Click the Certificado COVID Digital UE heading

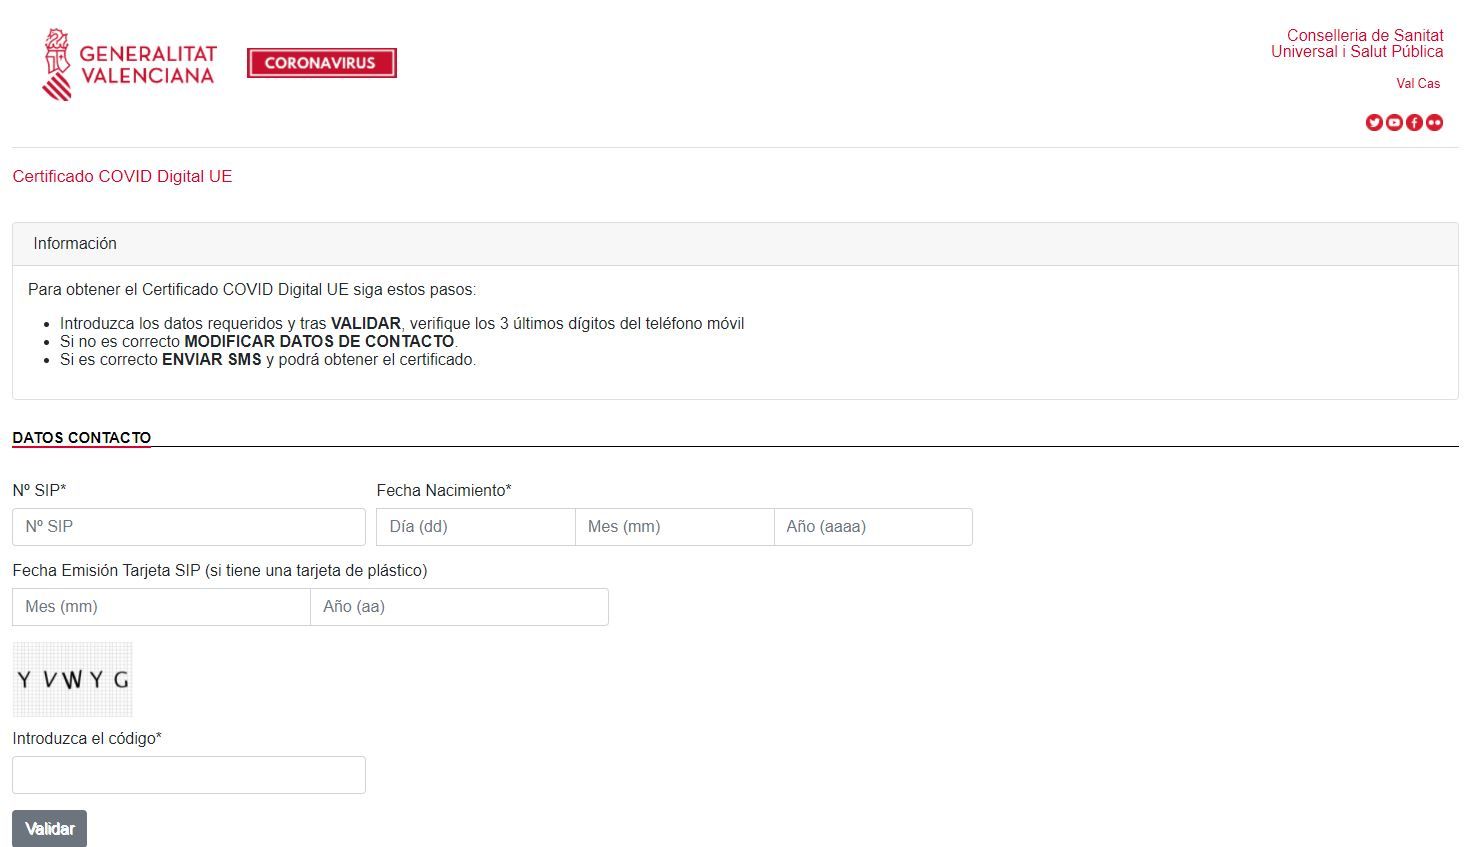point(122,176)
